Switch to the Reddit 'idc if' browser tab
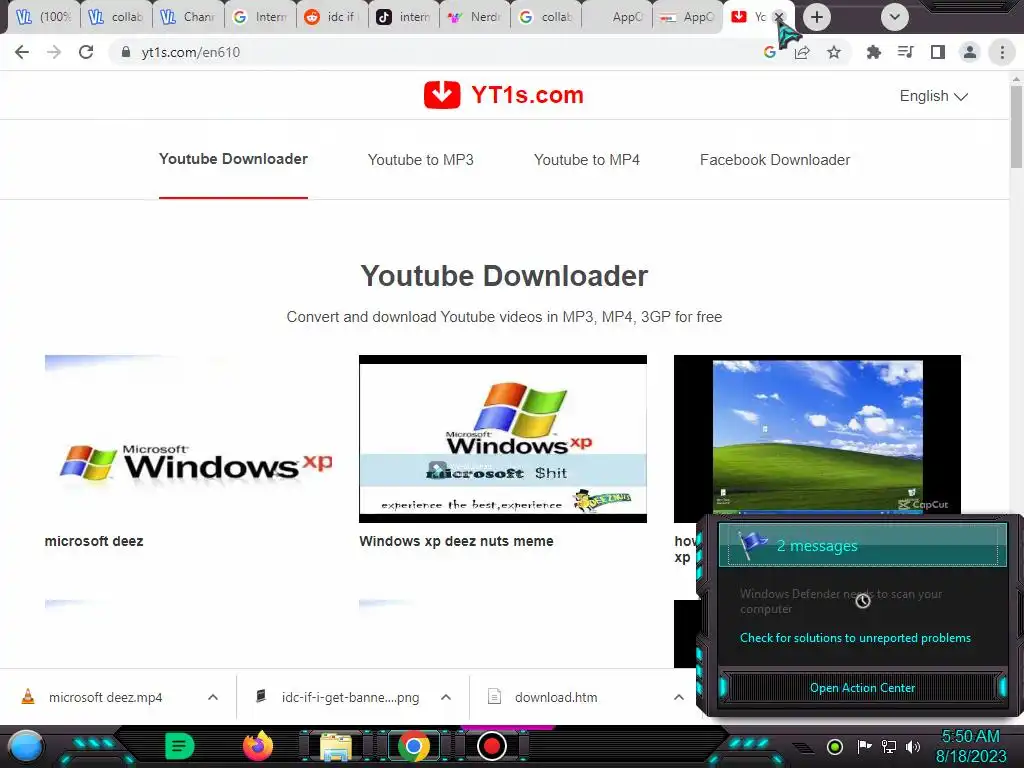 point(332,17)
